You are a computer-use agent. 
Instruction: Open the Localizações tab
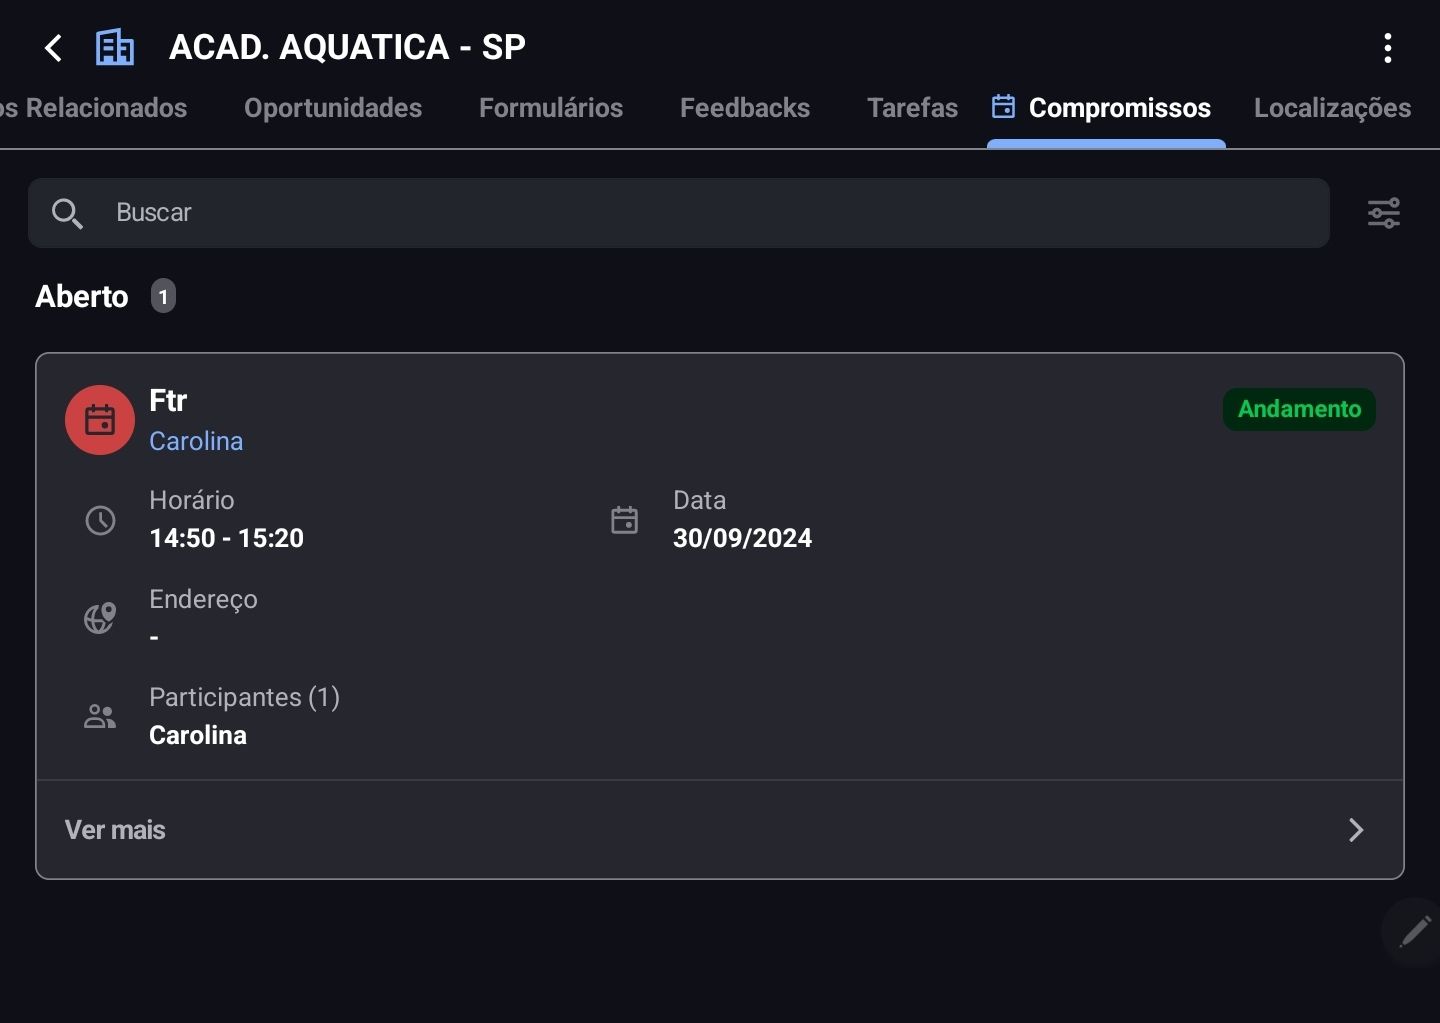[1332, 108]
